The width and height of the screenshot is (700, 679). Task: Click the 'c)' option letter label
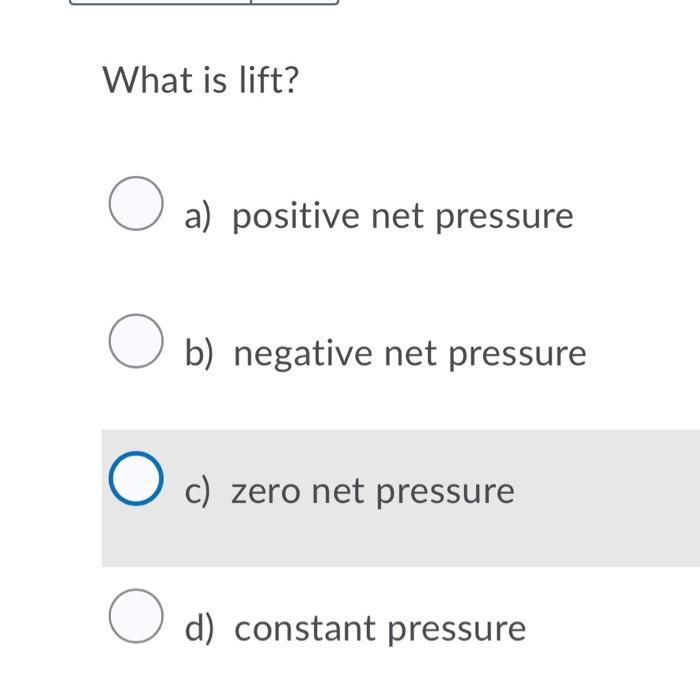197,492
